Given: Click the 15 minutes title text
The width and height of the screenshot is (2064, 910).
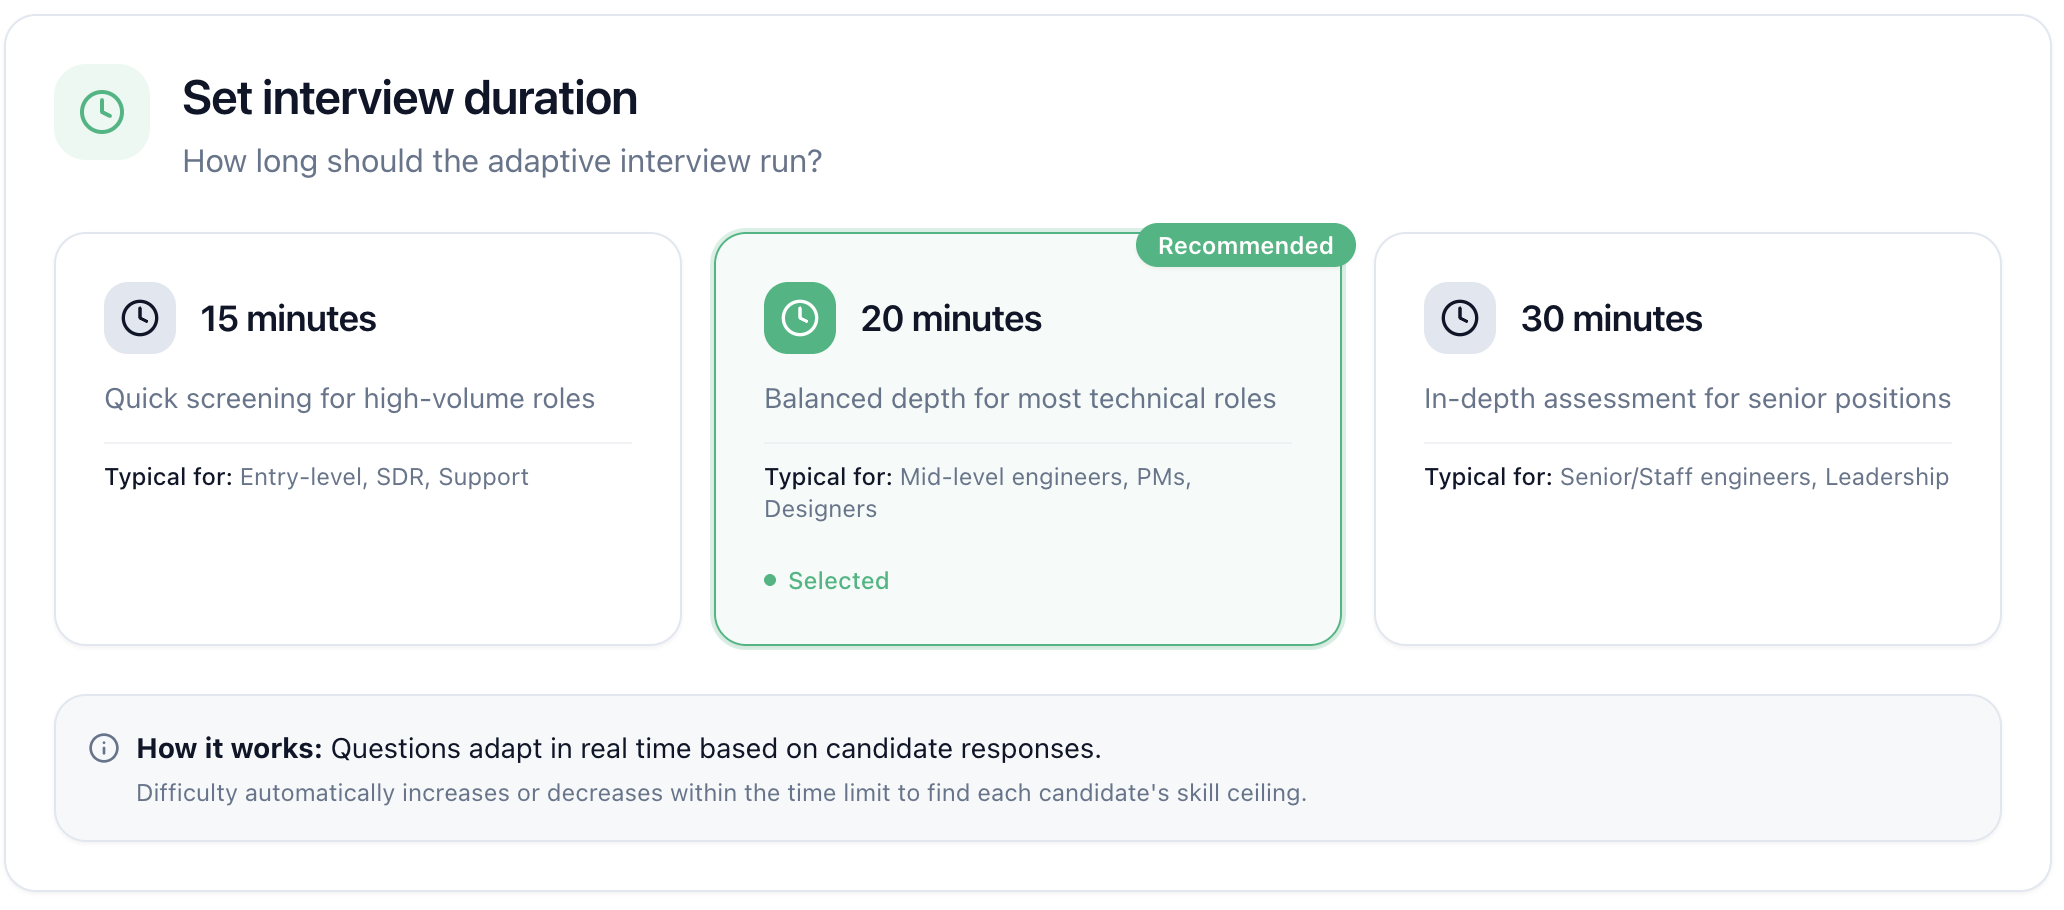Looking at the screenshot, I should coord(288,319).
